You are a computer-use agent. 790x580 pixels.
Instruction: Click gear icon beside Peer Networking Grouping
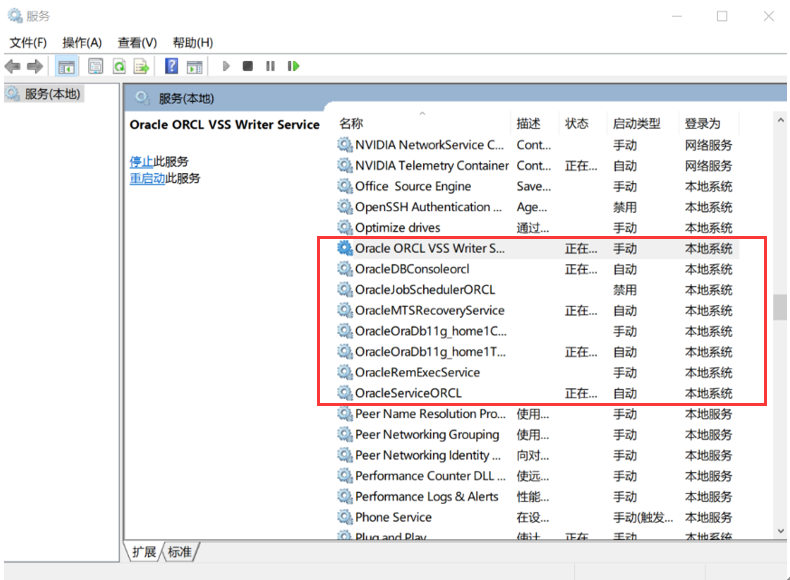tap(345, 434)
